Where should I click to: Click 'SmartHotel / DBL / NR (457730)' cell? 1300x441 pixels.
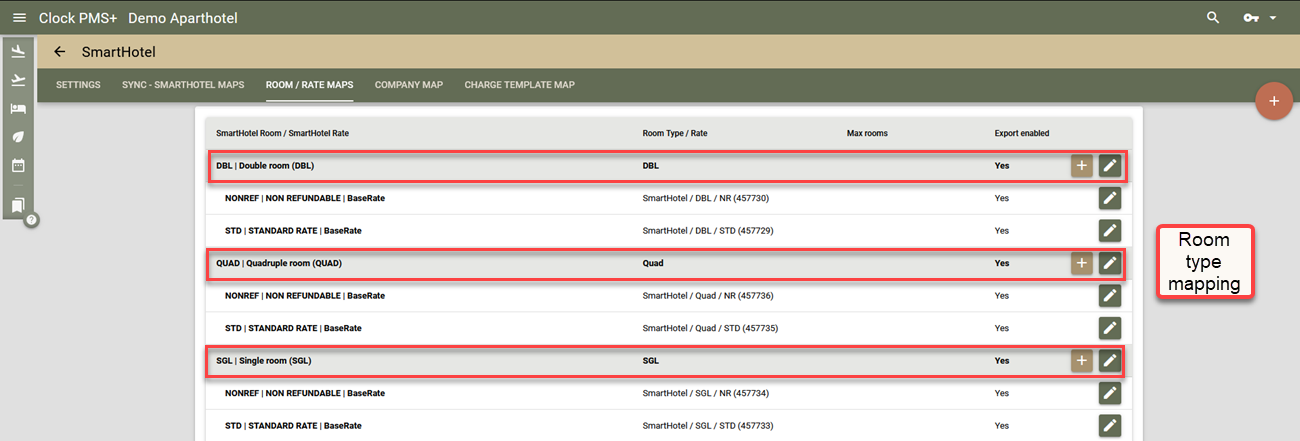click(x=705, y=198)
